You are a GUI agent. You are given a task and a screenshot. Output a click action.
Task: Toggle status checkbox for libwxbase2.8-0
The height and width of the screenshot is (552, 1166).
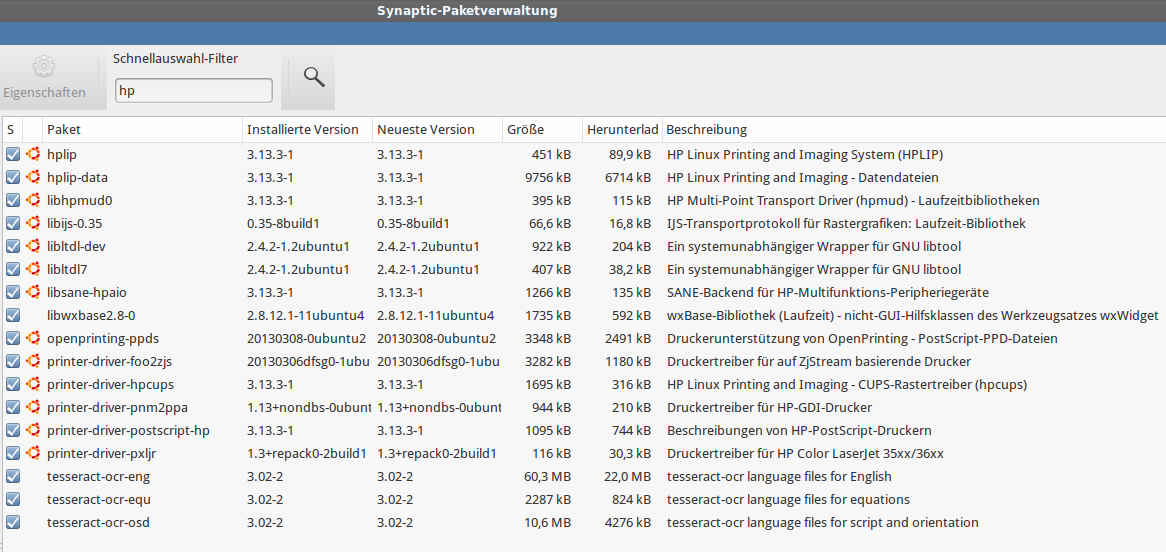13,315
